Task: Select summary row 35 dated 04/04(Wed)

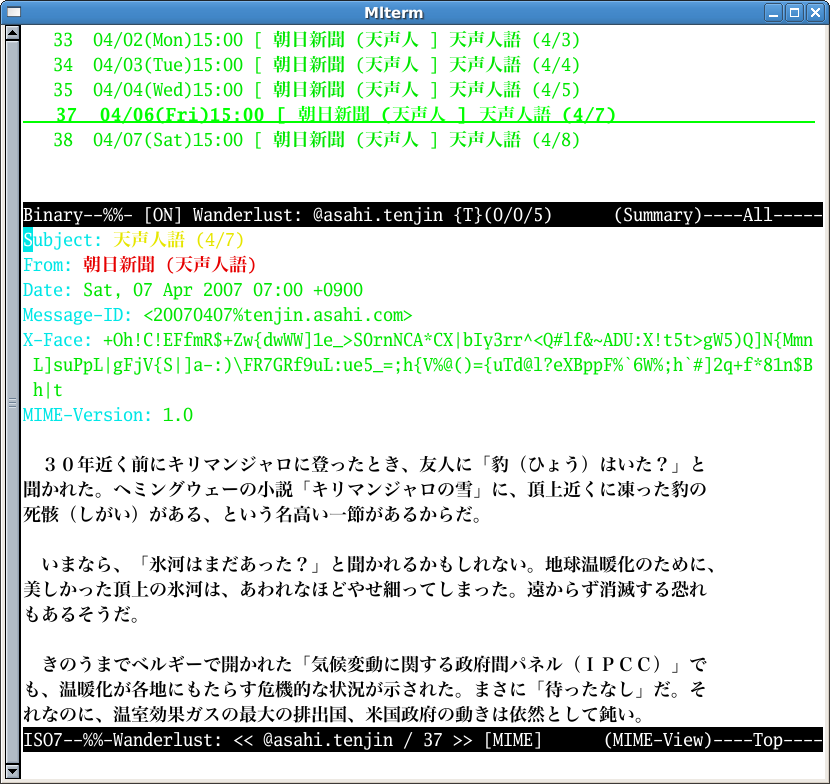Action: [317, 89]
